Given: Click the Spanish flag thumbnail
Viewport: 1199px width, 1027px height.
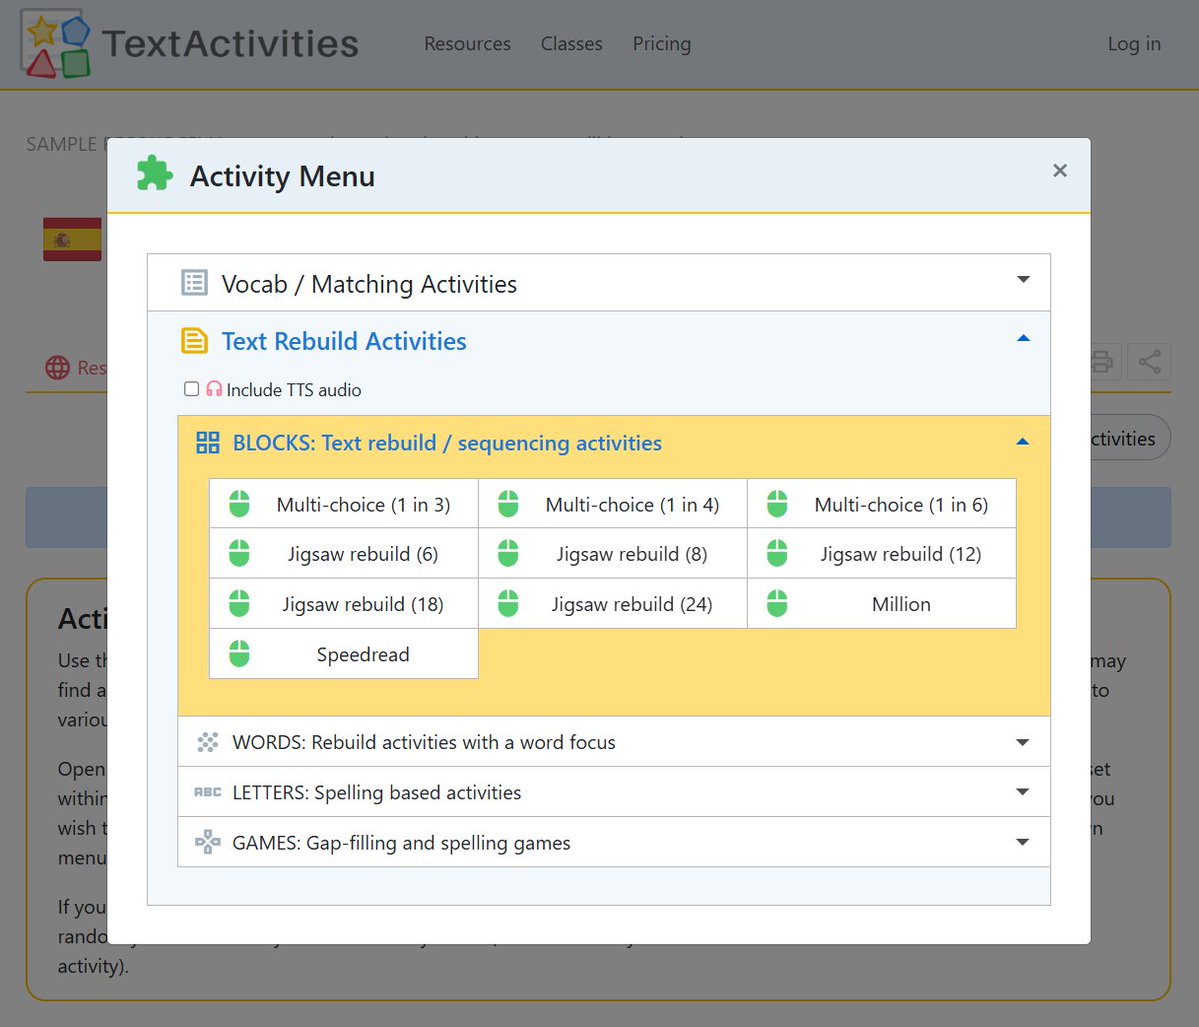Looking at the screenshot, I should 72,238.
